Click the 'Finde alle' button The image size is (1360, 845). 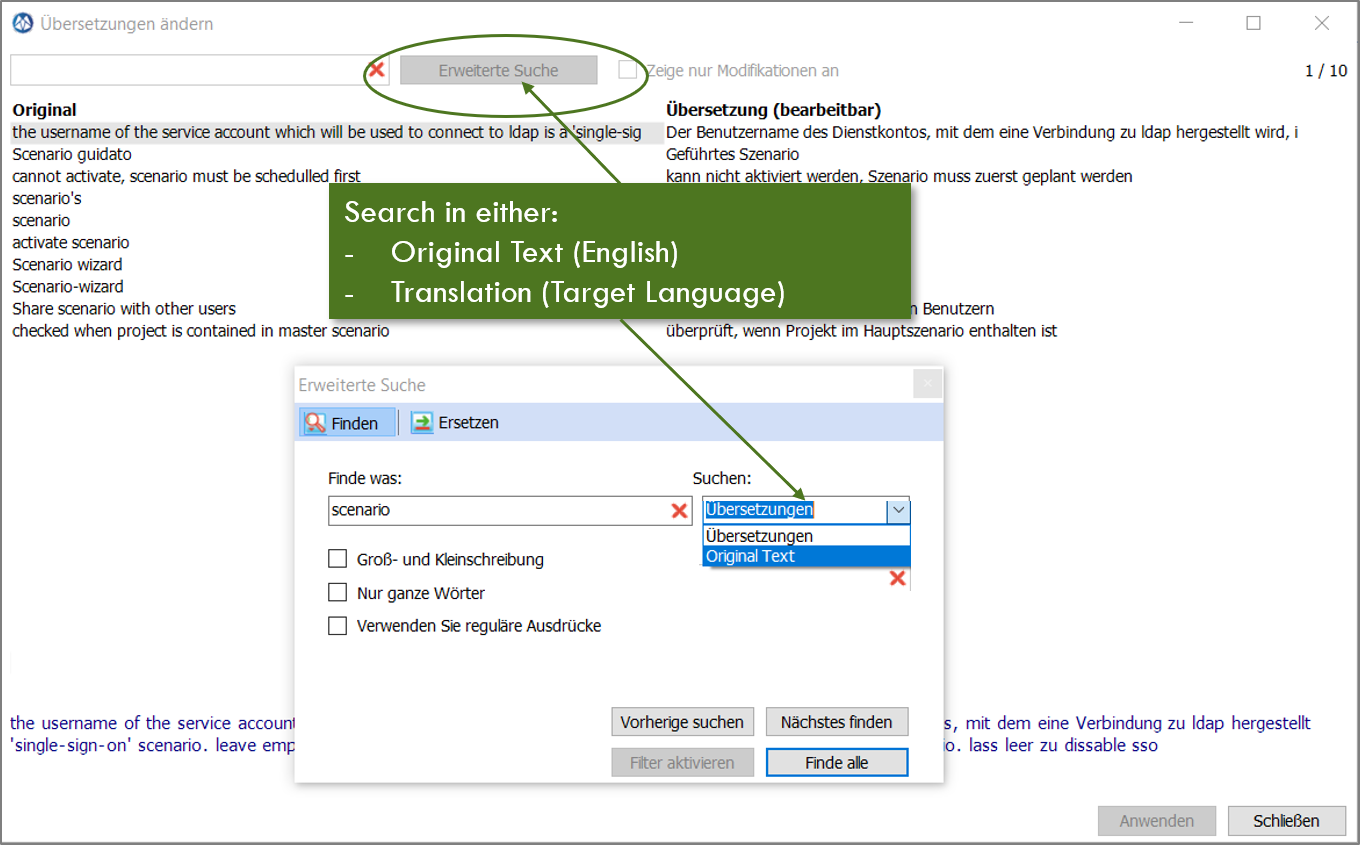click(837, 763)
